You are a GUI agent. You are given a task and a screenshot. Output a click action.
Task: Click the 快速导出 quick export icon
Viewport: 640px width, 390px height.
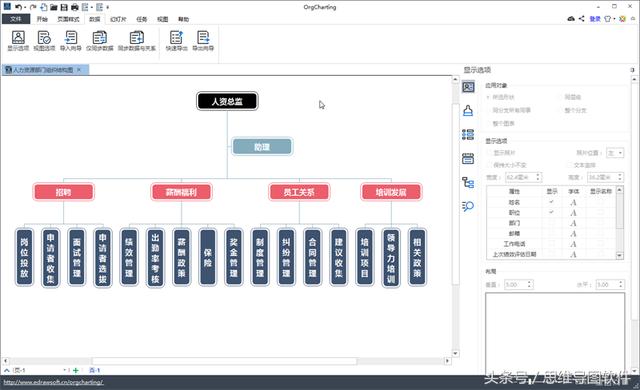(176, 41)
